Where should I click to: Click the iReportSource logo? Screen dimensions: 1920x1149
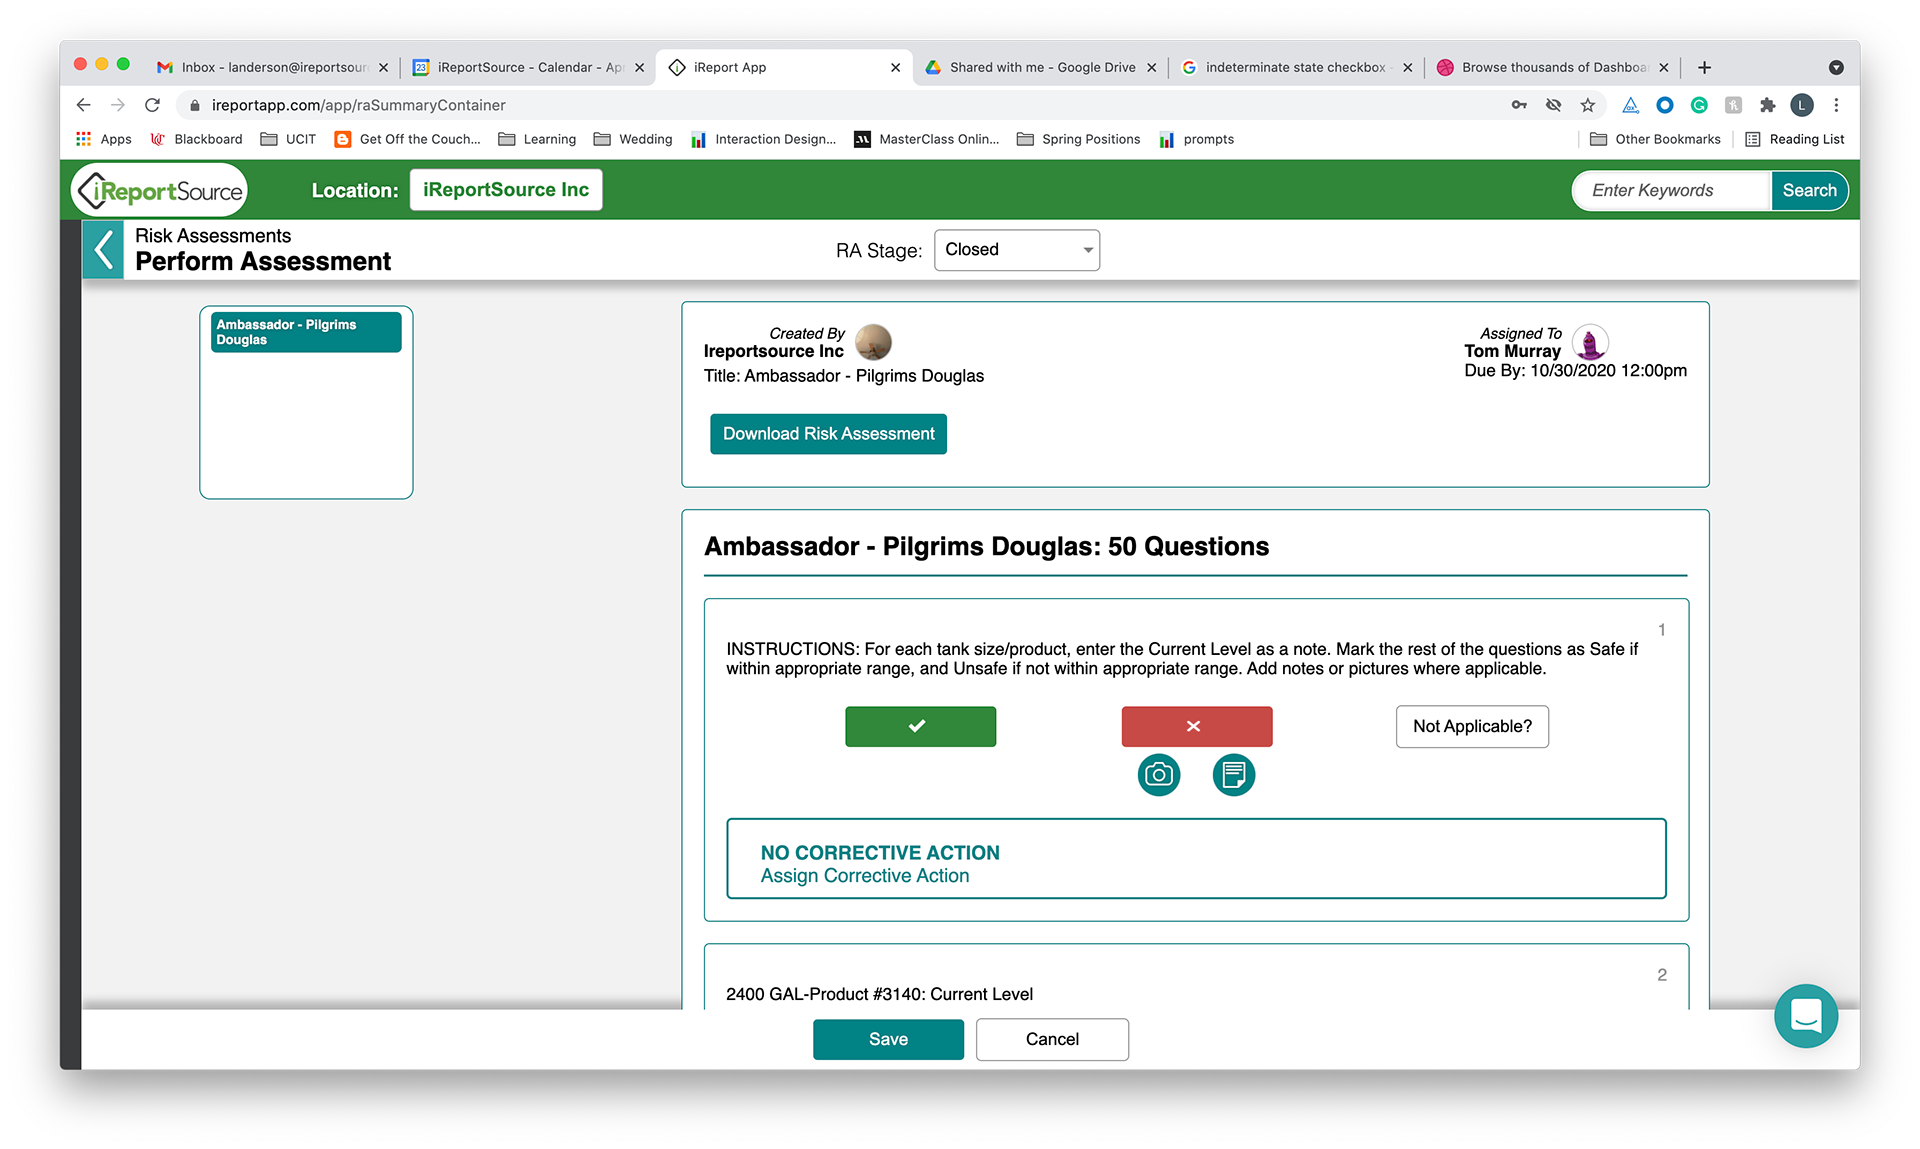[x=160, y=190]
